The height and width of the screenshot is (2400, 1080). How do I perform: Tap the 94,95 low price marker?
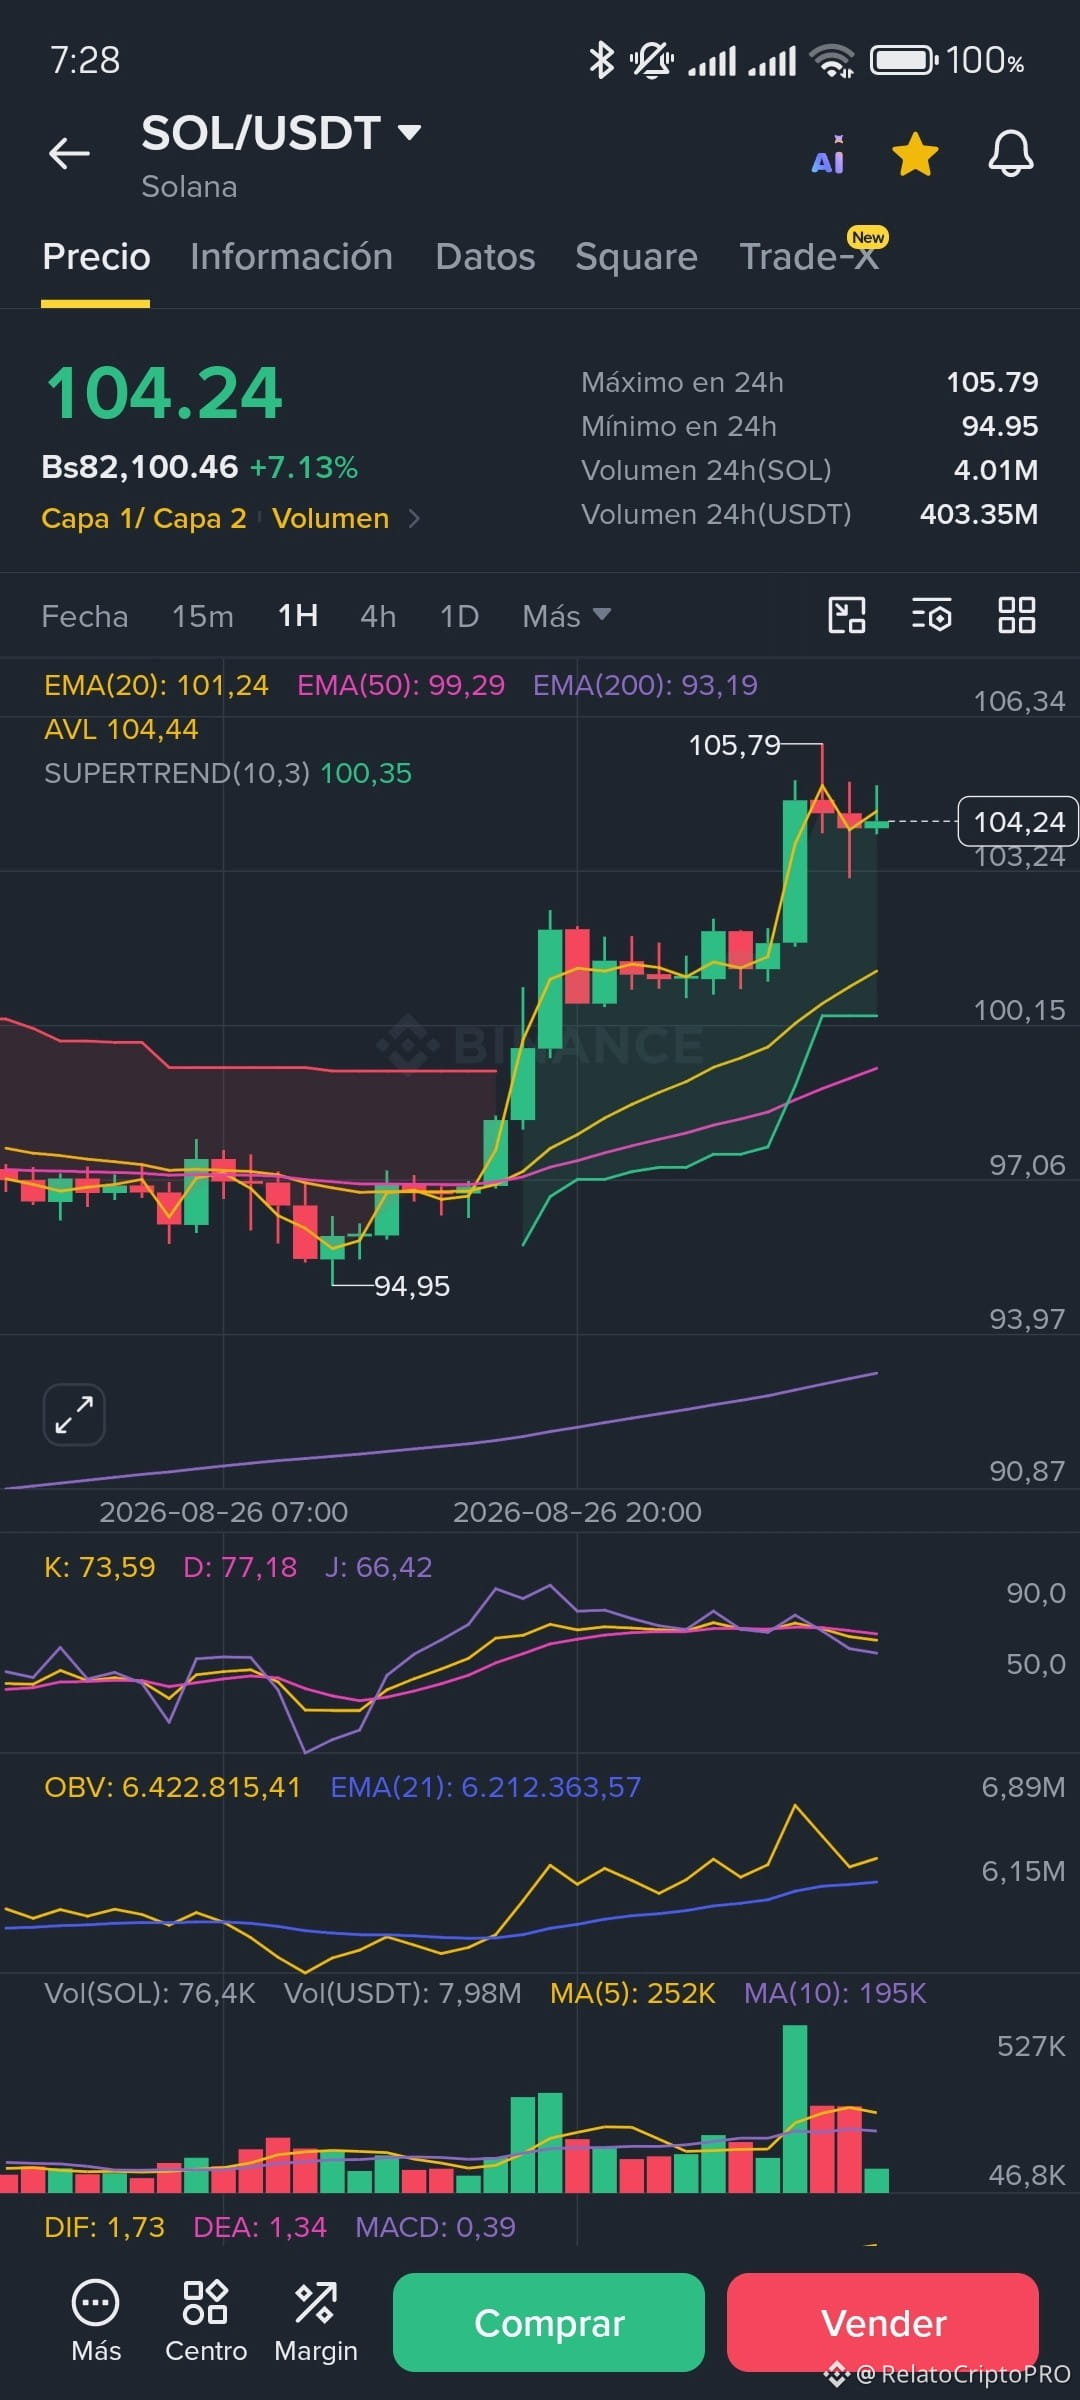(x=412, y=1286)
